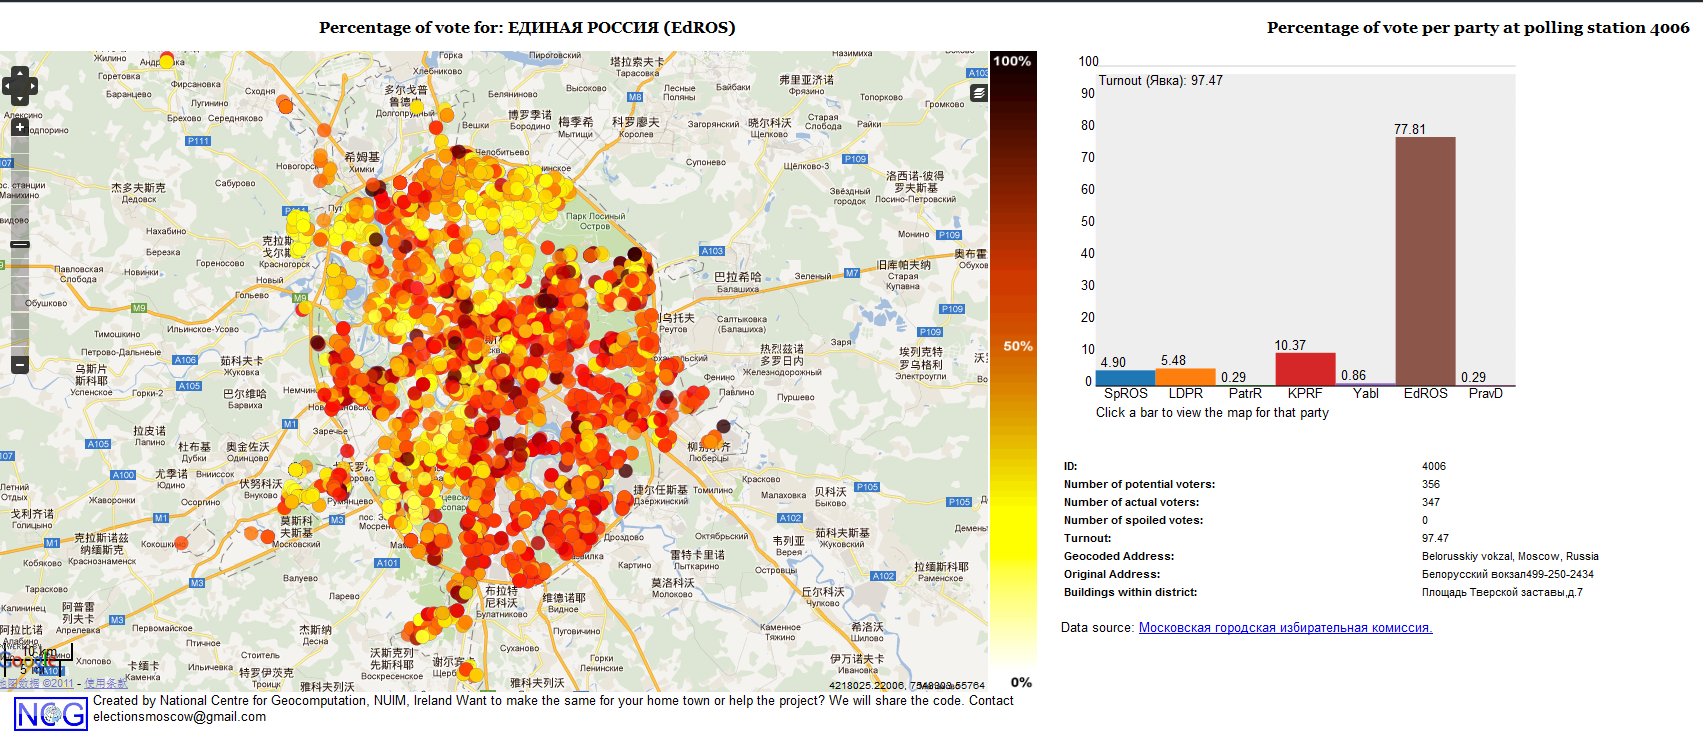Click the 0% label on the color legend
Viewport: 1703px width, 746px height.
pos(1021,683)
